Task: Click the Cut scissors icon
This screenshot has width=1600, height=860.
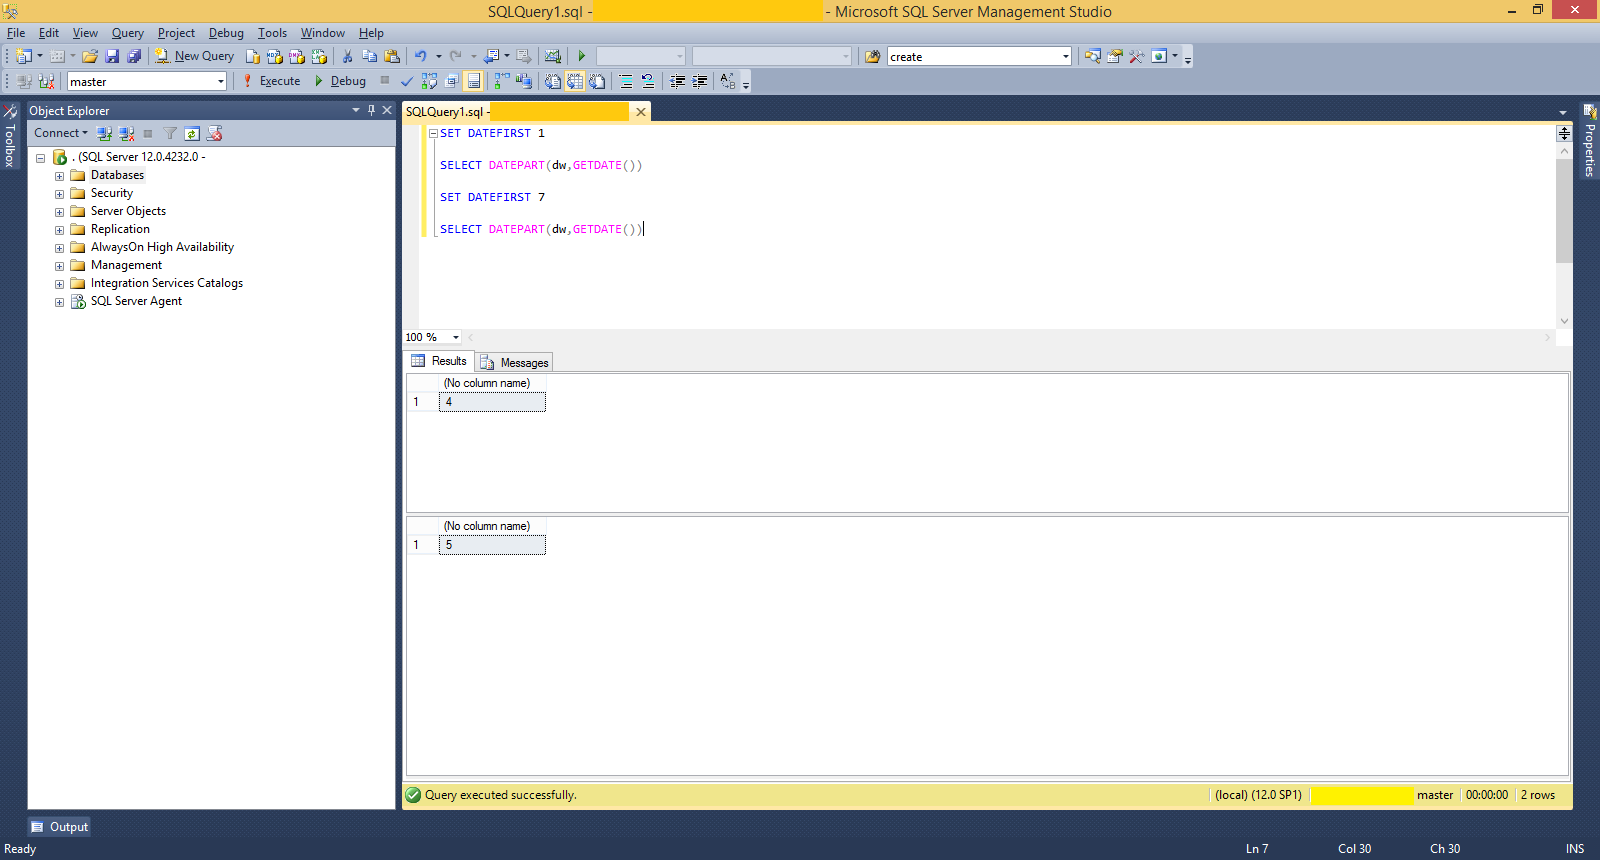Action: coord(347,56)
